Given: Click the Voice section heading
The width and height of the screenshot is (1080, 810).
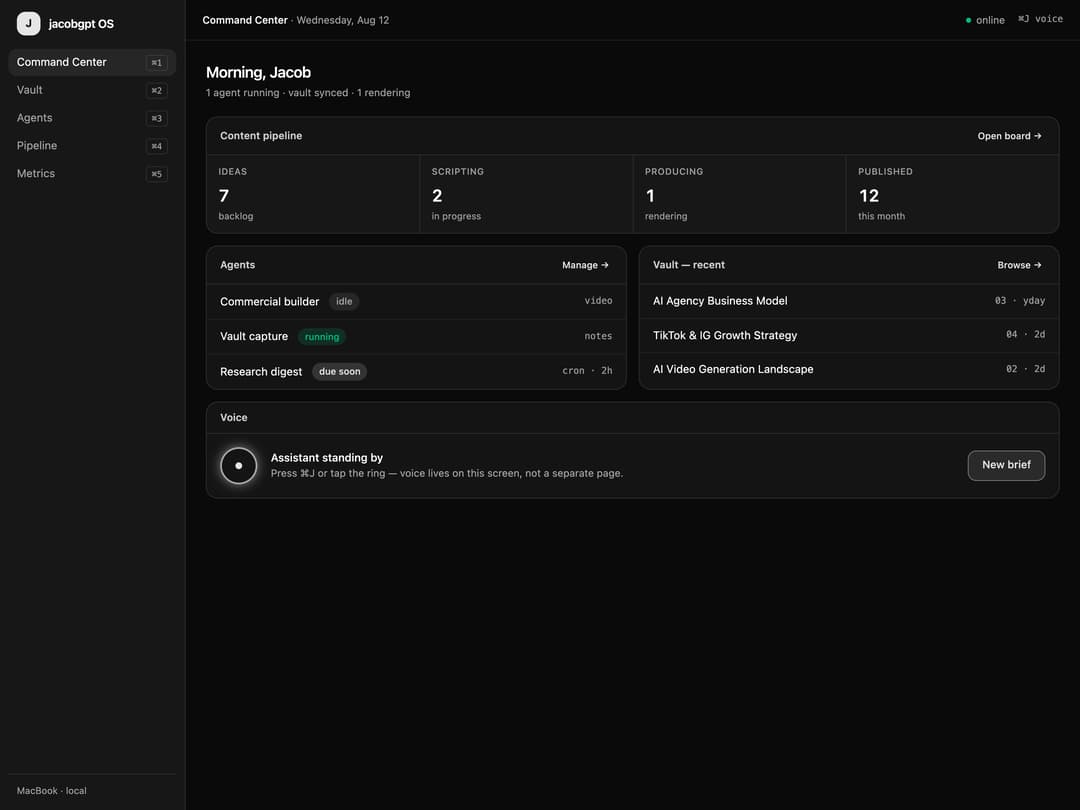Looking at the screenshot, I should tap(233, 417).
